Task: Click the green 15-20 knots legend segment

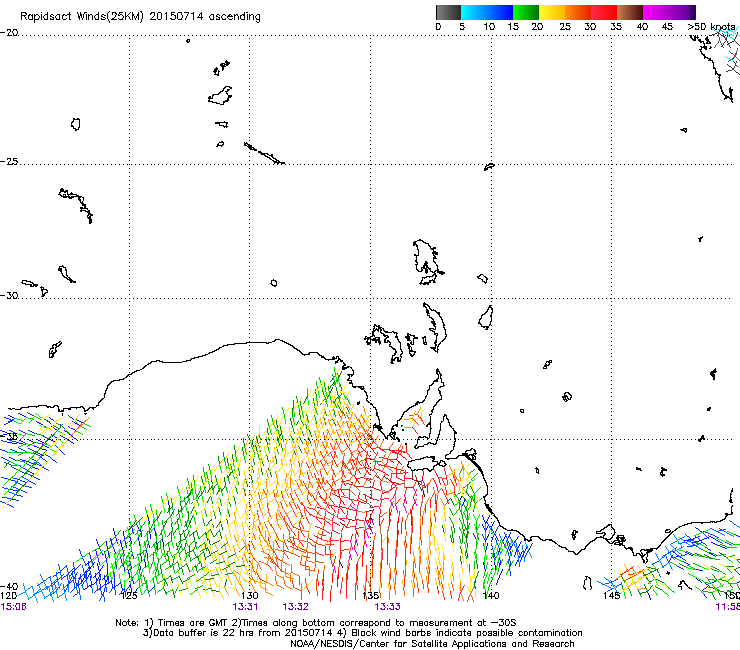Action: pos(526,12)
